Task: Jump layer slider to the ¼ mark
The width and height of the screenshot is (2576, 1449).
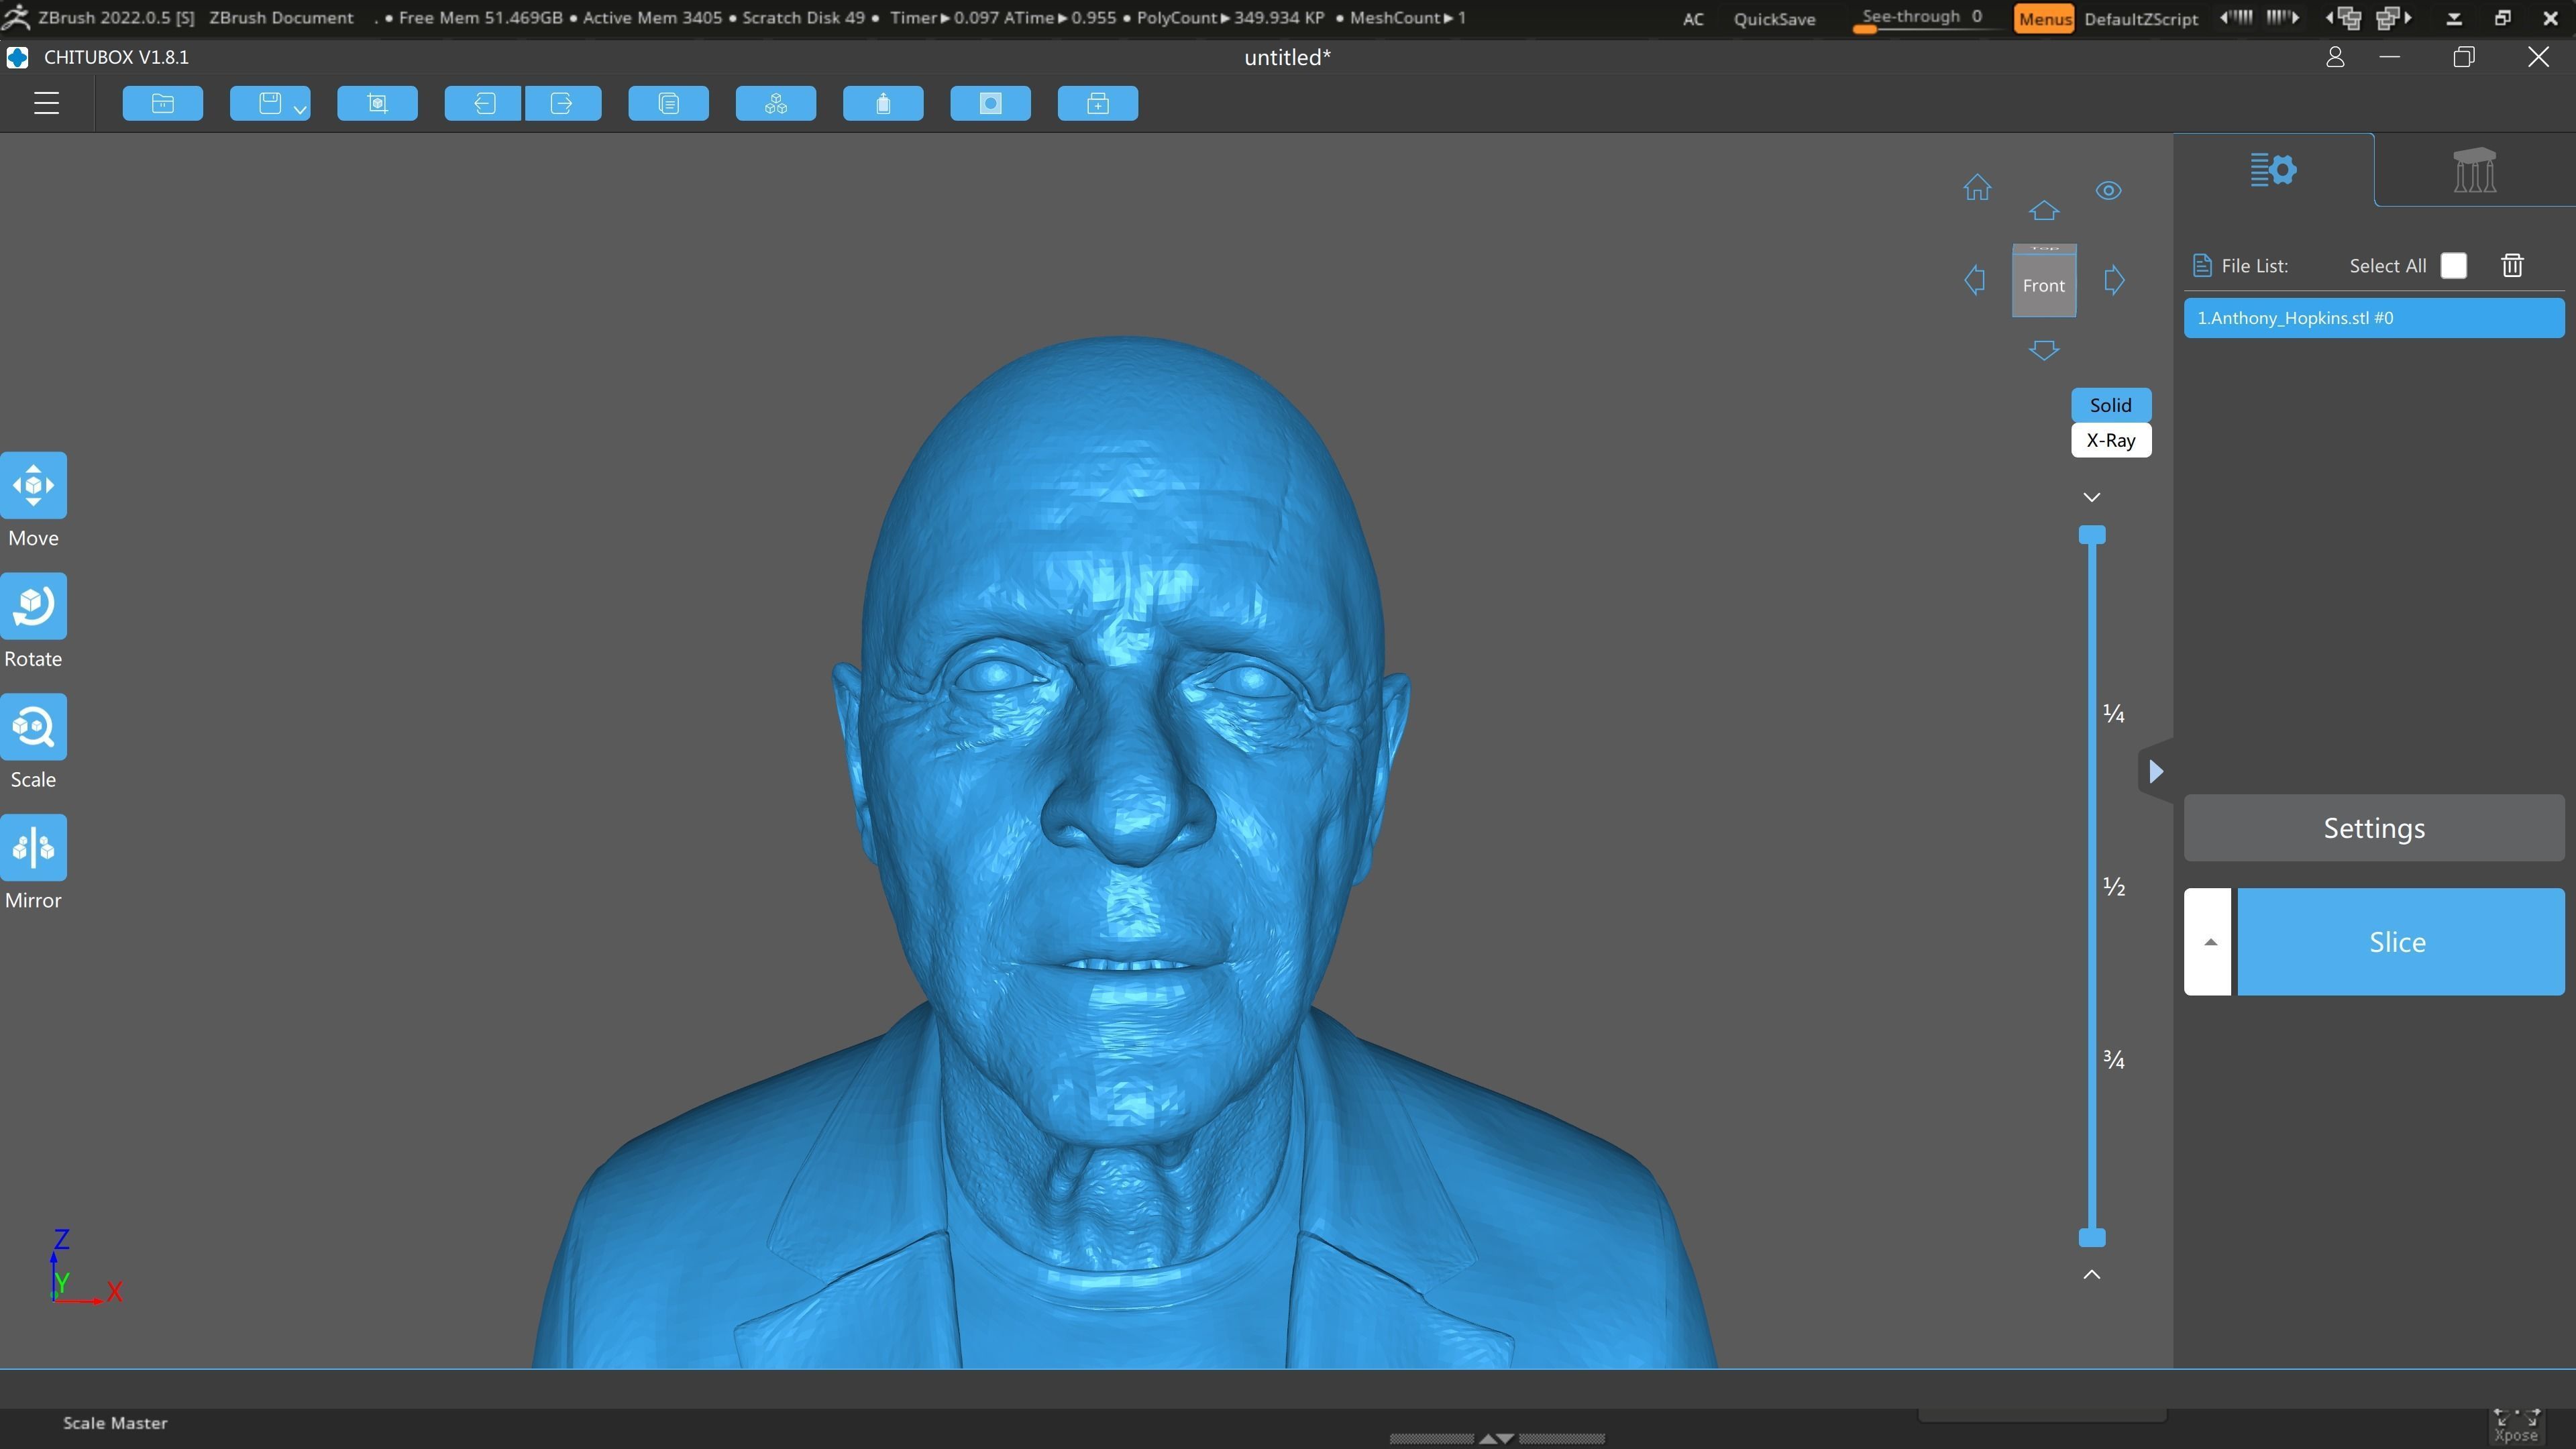Action: [2113, 713]
